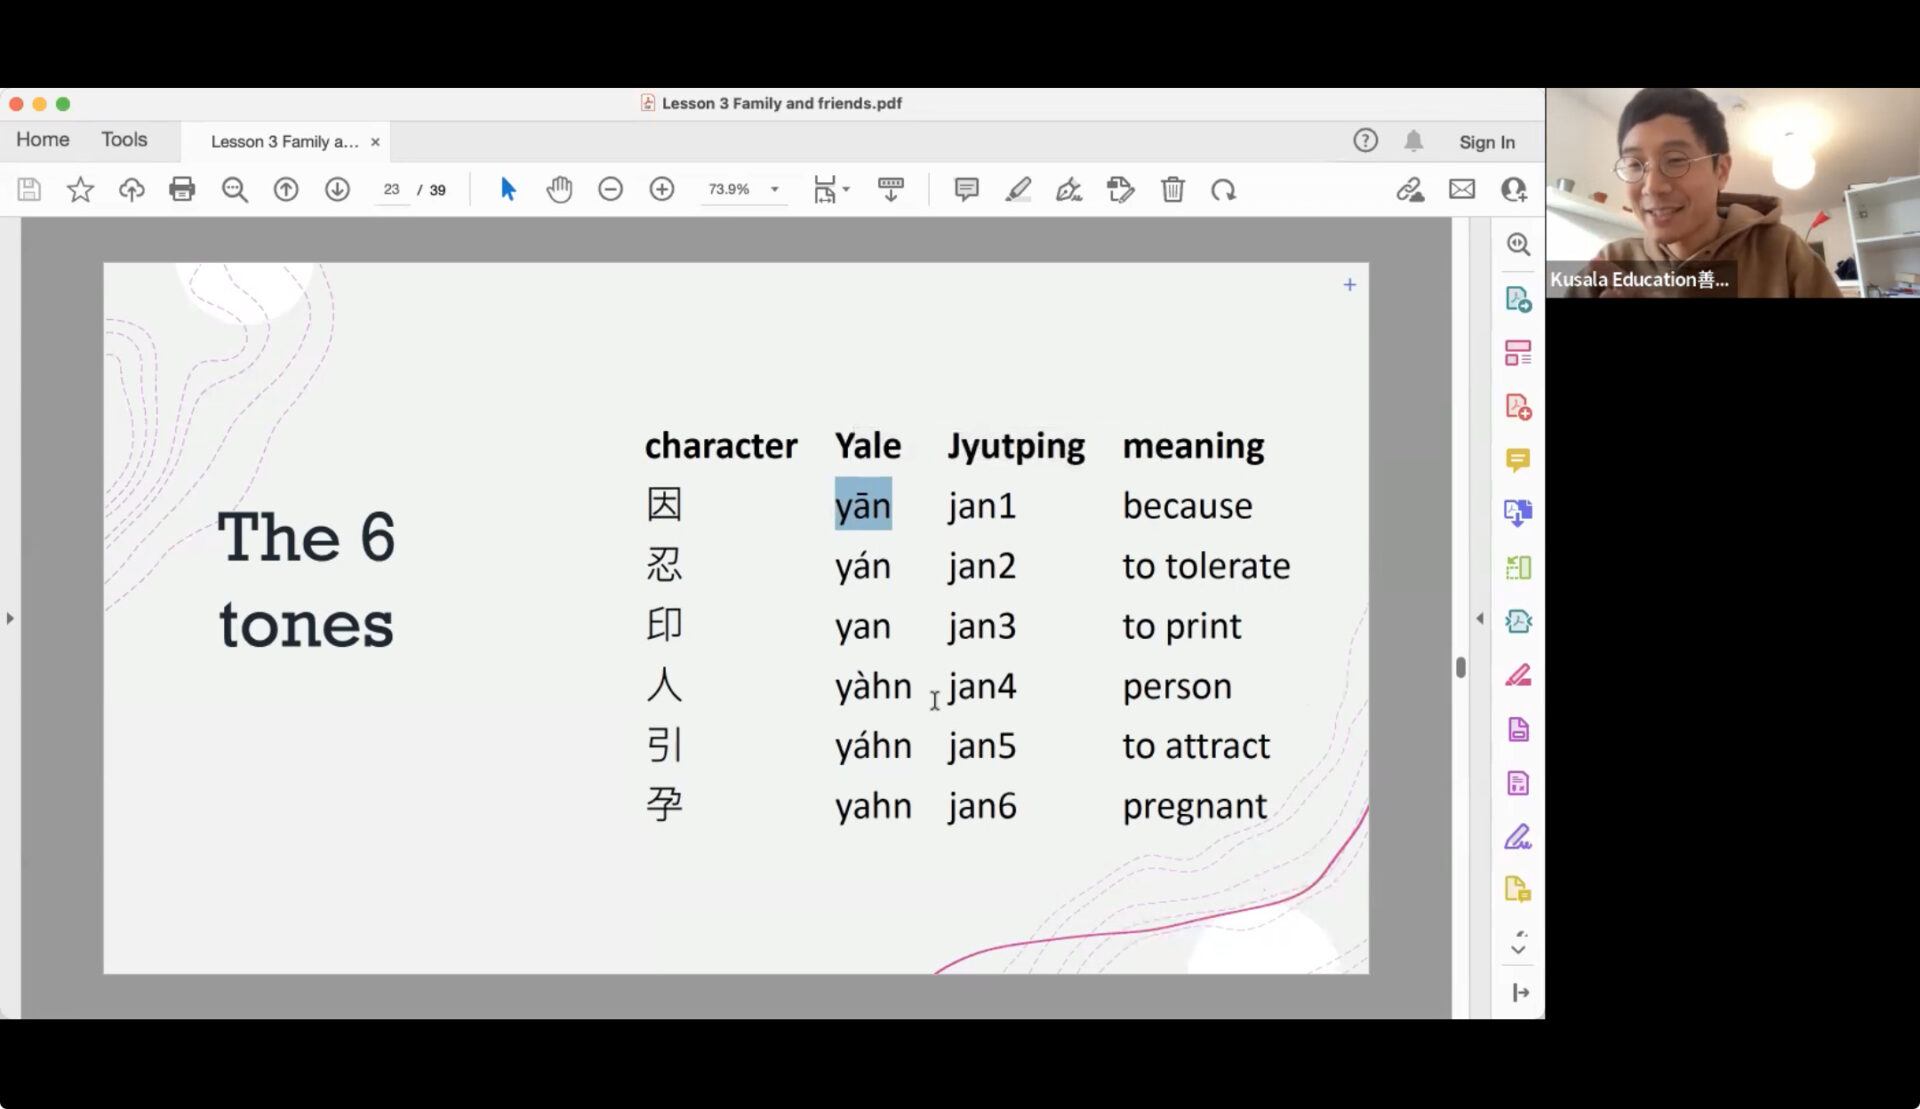Rotate page with circular arrow icon

(1224, 189)
